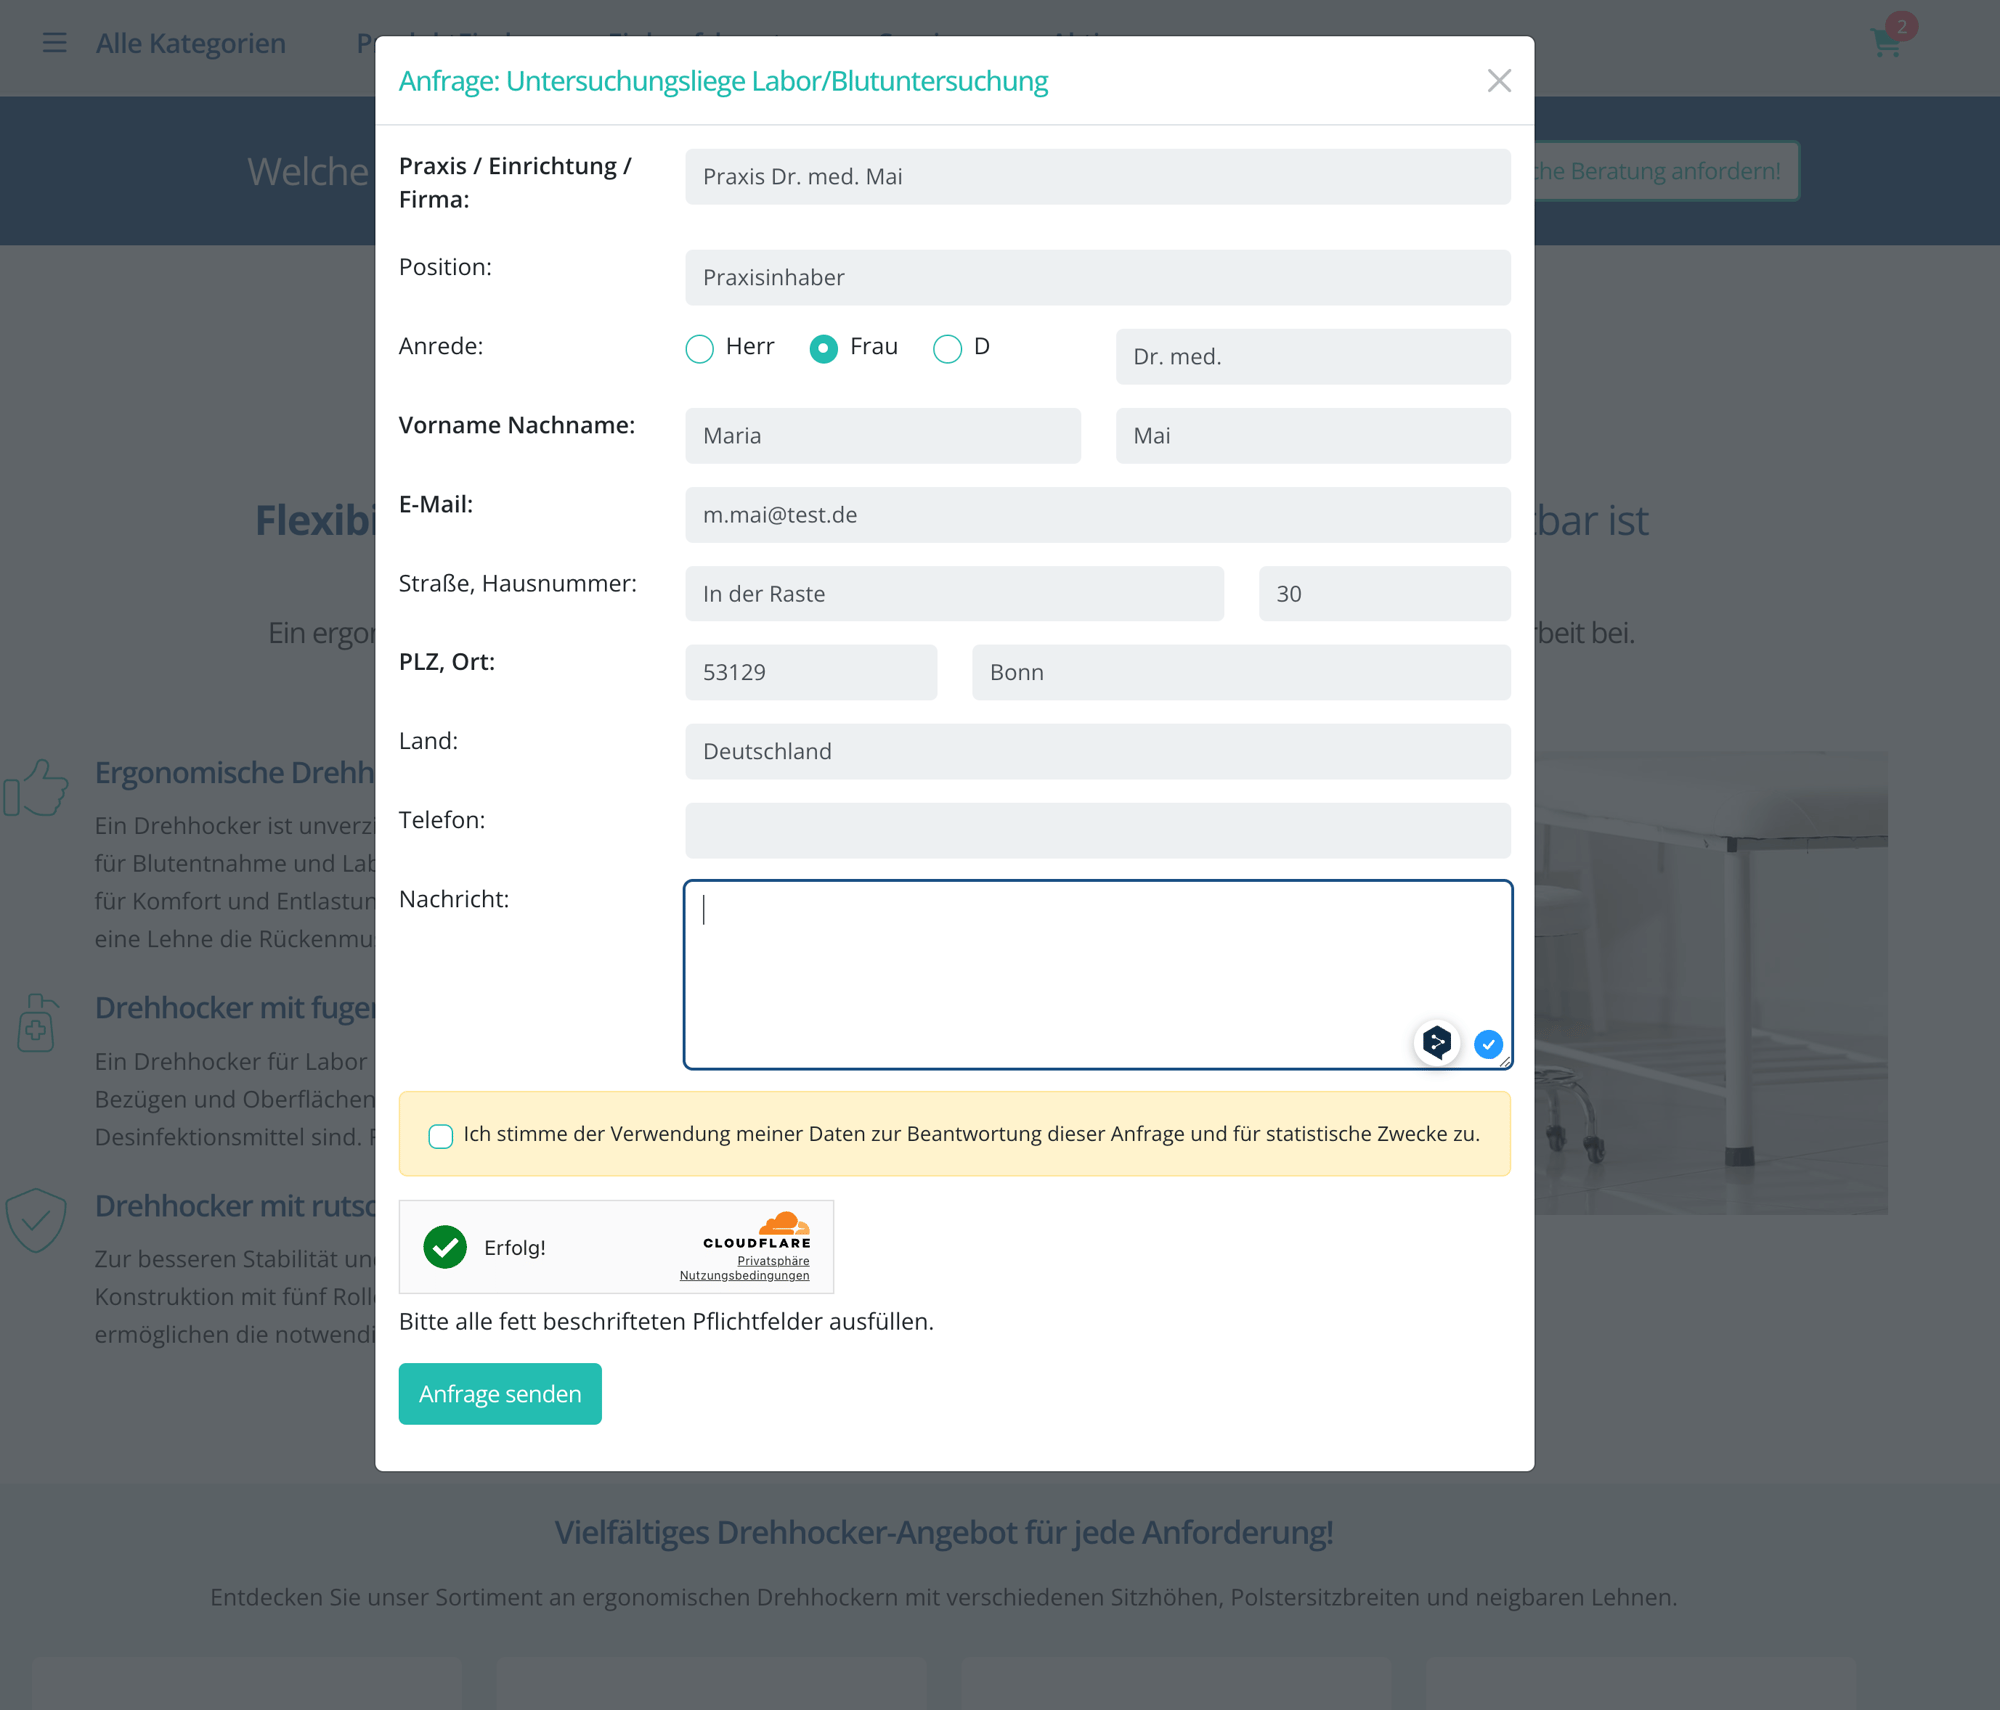The height and width of the screenshot is (1710, 2000).
Task: Click the Anfrage senden button
Action: point(500,1393)
